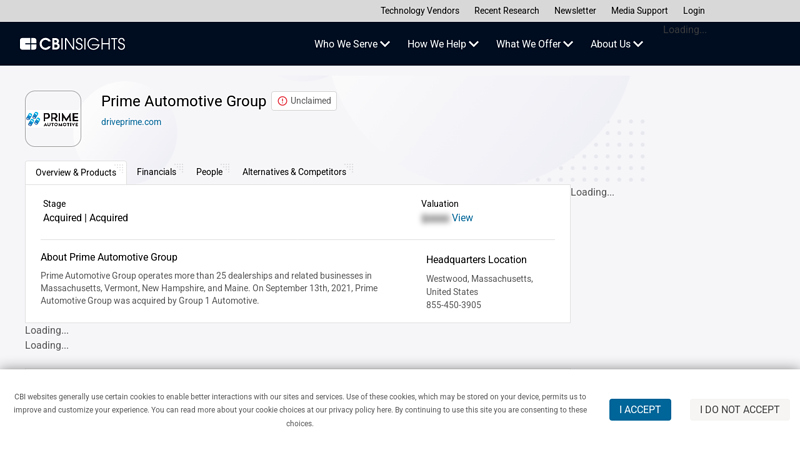The height and width of the screenshot is (450, 800).
Task: Click the CB Insights logo
Action: (72, 44)
